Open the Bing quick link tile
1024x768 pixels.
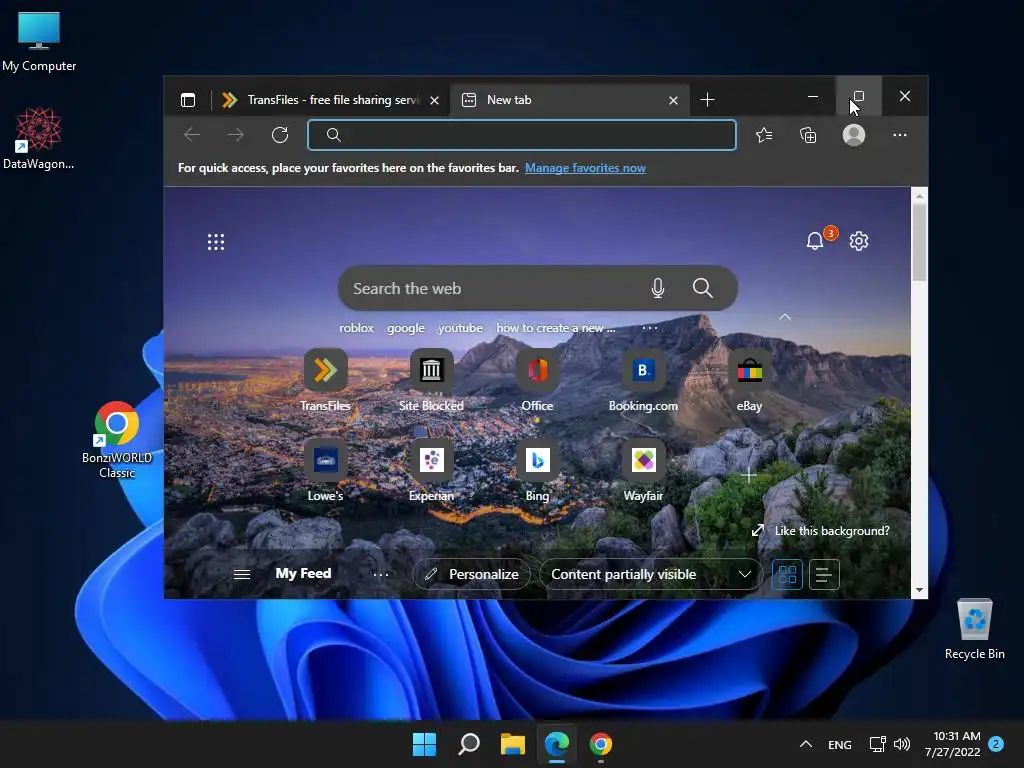click(537, 470)
